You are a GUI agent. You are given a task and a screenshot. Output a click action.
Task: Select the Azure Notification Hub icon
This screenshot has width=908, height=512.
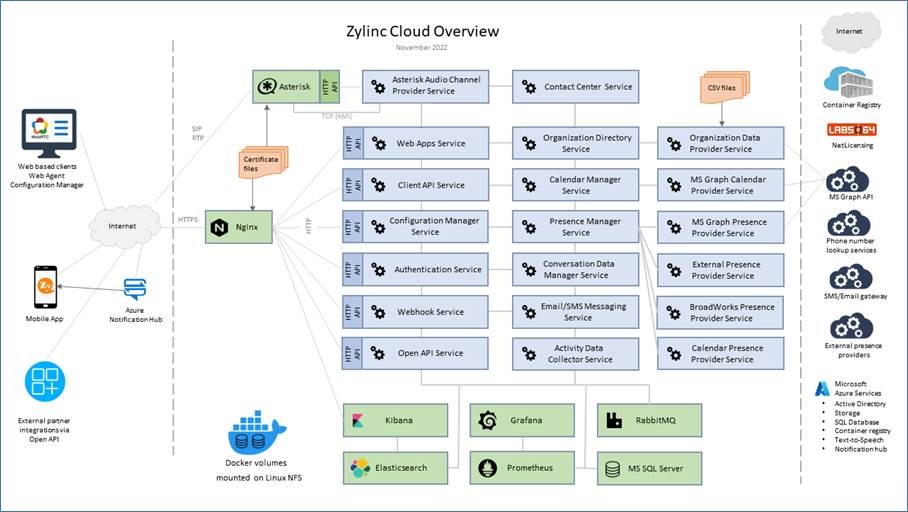pyautogui.click(x=134, y=289)
